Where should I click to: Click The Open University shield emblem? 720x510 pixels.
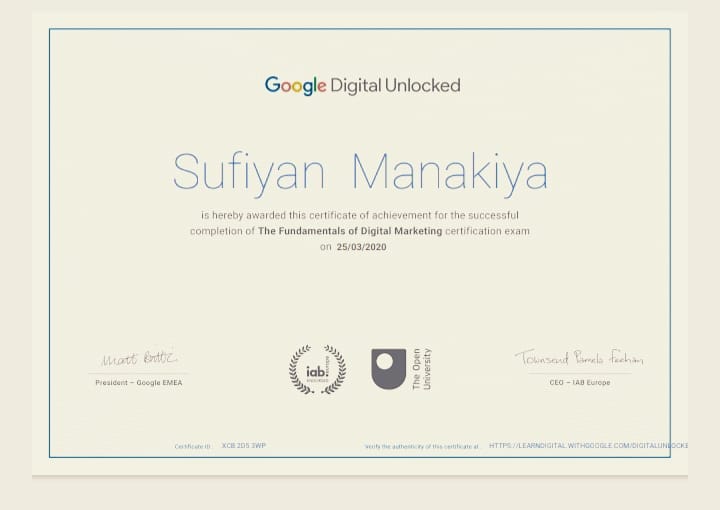point(388,369)
